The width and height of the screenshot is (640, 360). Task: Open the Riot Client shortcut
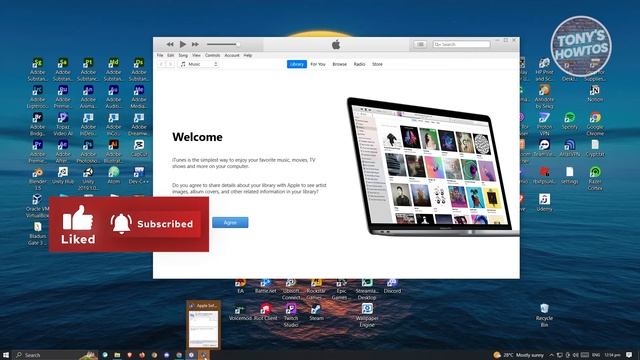coord(266,312)
